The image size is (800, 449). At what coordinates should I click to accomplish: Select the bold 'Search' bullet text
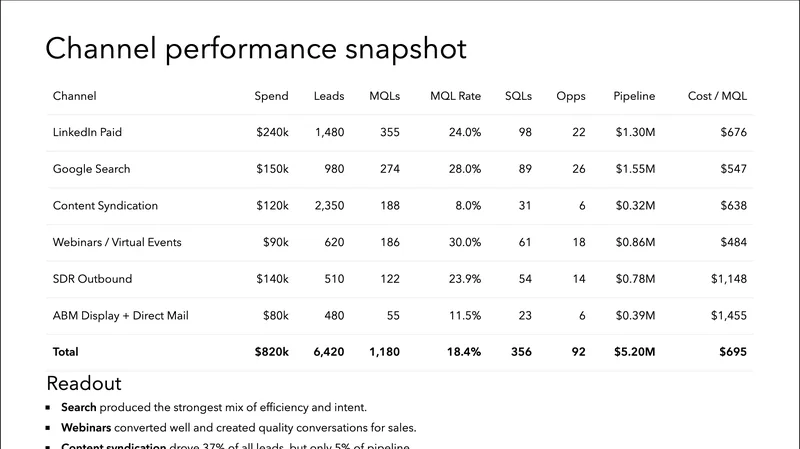tap(80, 408)
